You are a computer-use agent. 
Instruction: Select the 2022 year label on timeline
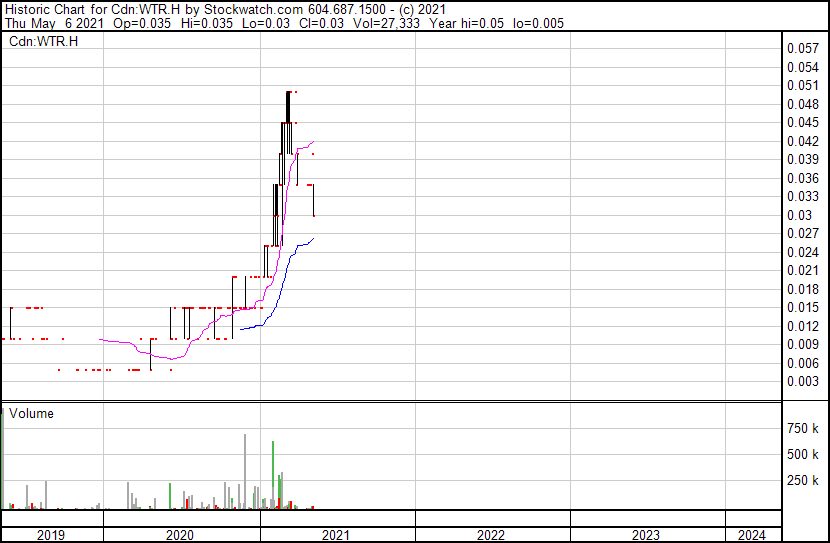pyautogui.click(x=491, y=534)
